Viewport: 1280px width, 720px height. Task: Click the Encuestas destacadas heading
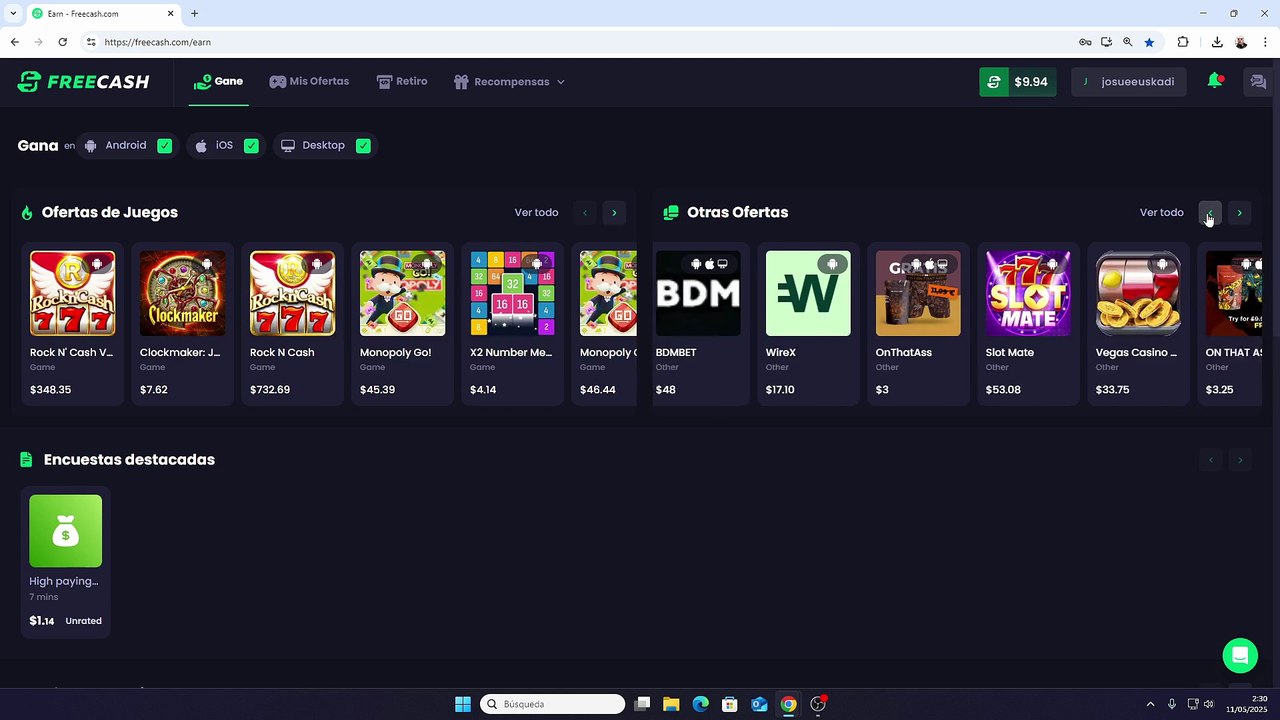pos(129,460)
